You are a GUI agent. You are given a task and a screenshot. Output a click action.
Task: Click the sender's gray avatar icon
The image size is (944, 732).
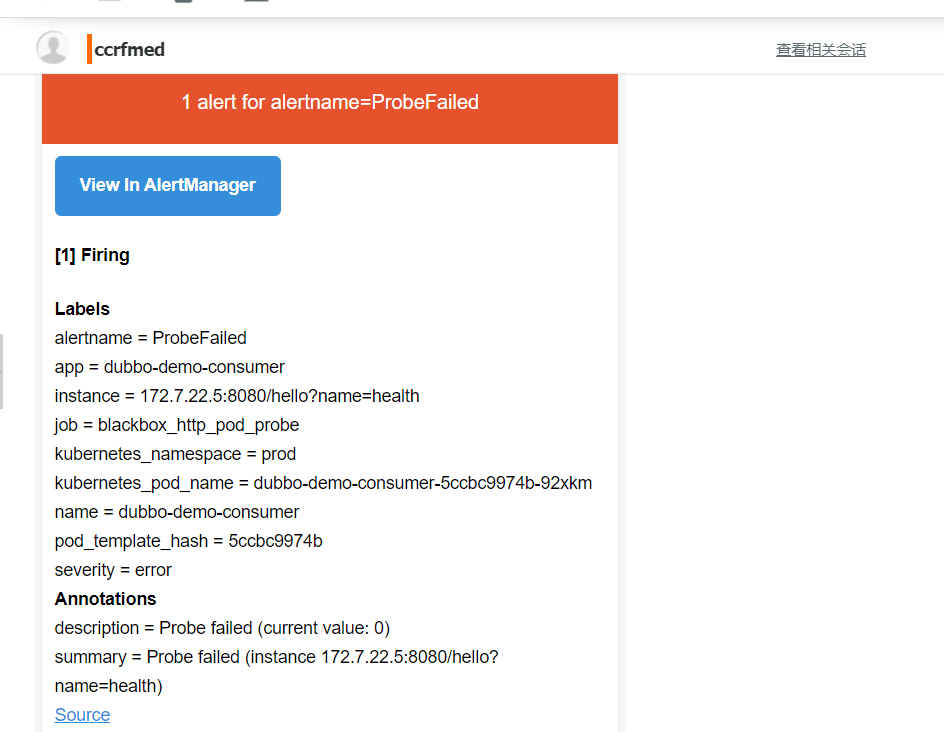53,48
